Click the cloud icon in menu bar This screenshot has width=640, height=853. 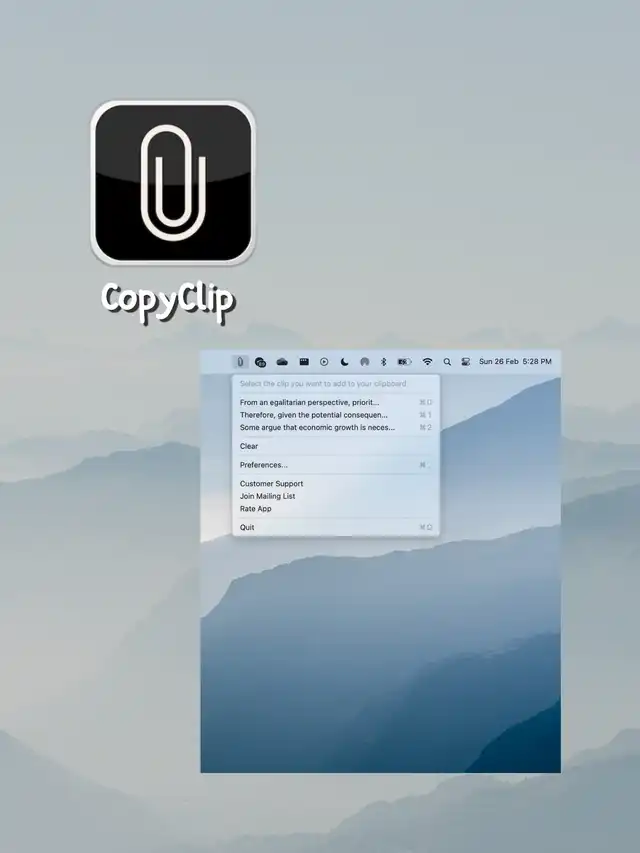pyautogui.click(x=282, y=361)
